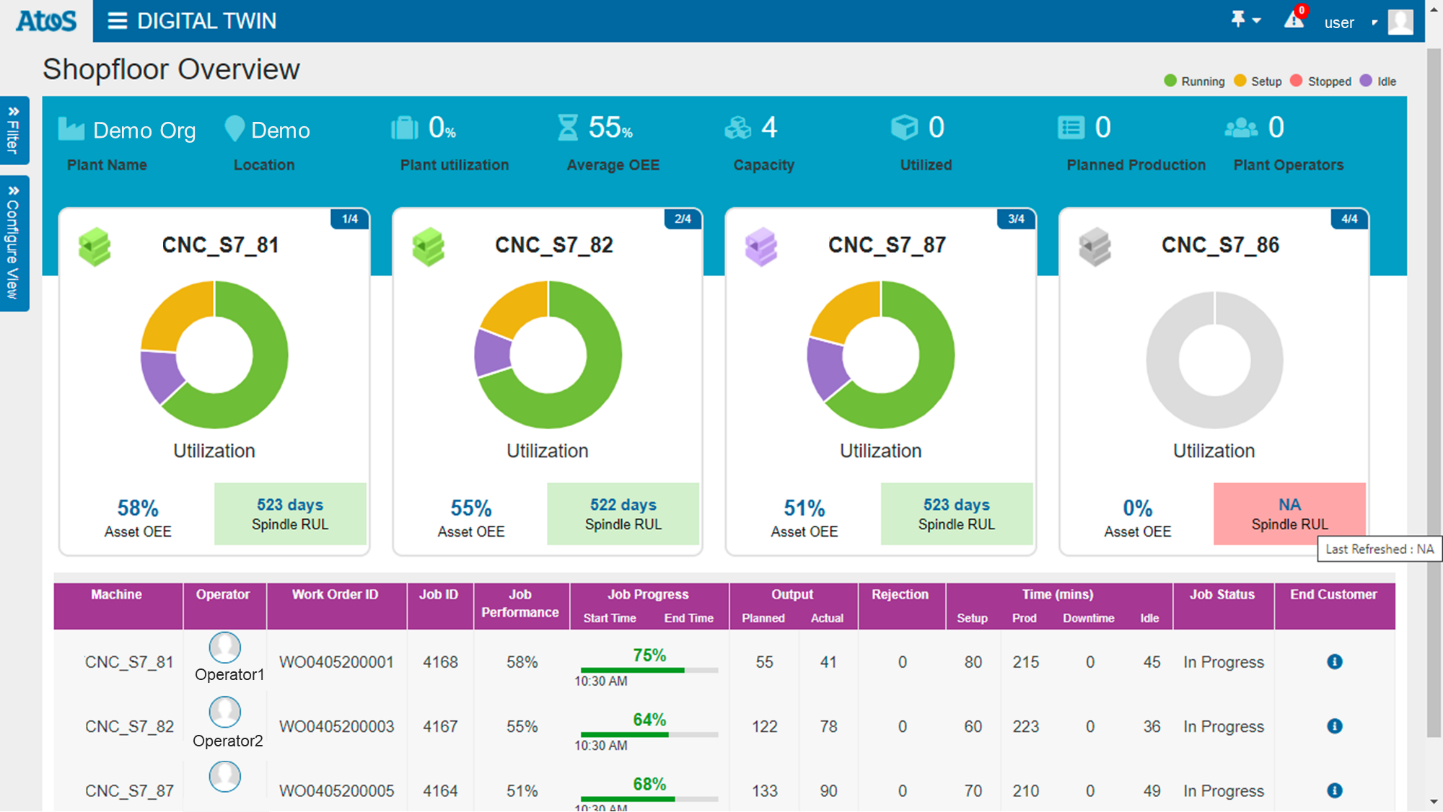
Task: Click the CNC_S7_87 purple machine icon
Action: coord(761,246)
